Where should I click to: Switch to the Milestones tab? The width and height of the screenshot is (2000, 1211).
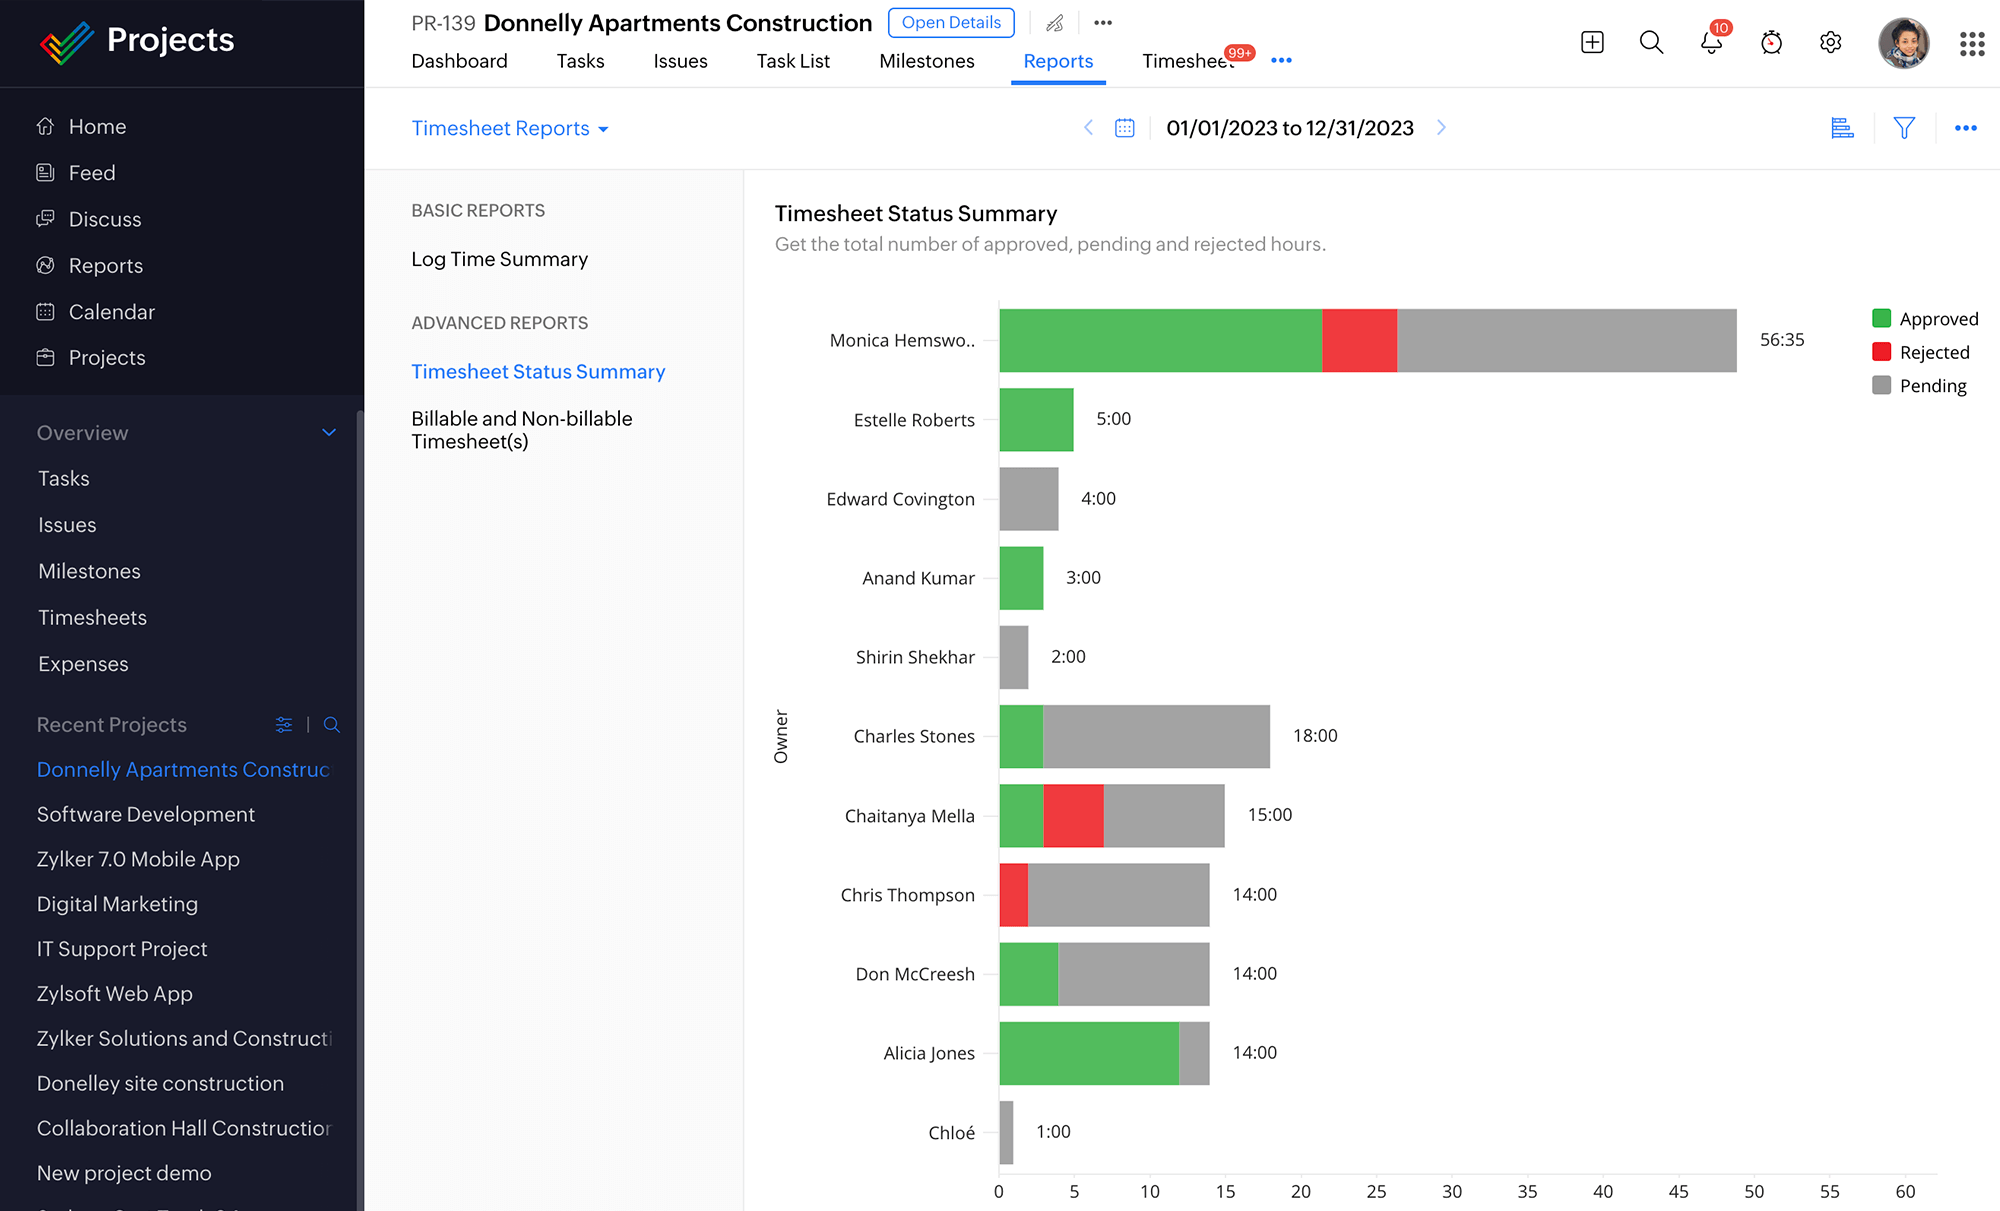pyautogui.click(x=926, y=61)
